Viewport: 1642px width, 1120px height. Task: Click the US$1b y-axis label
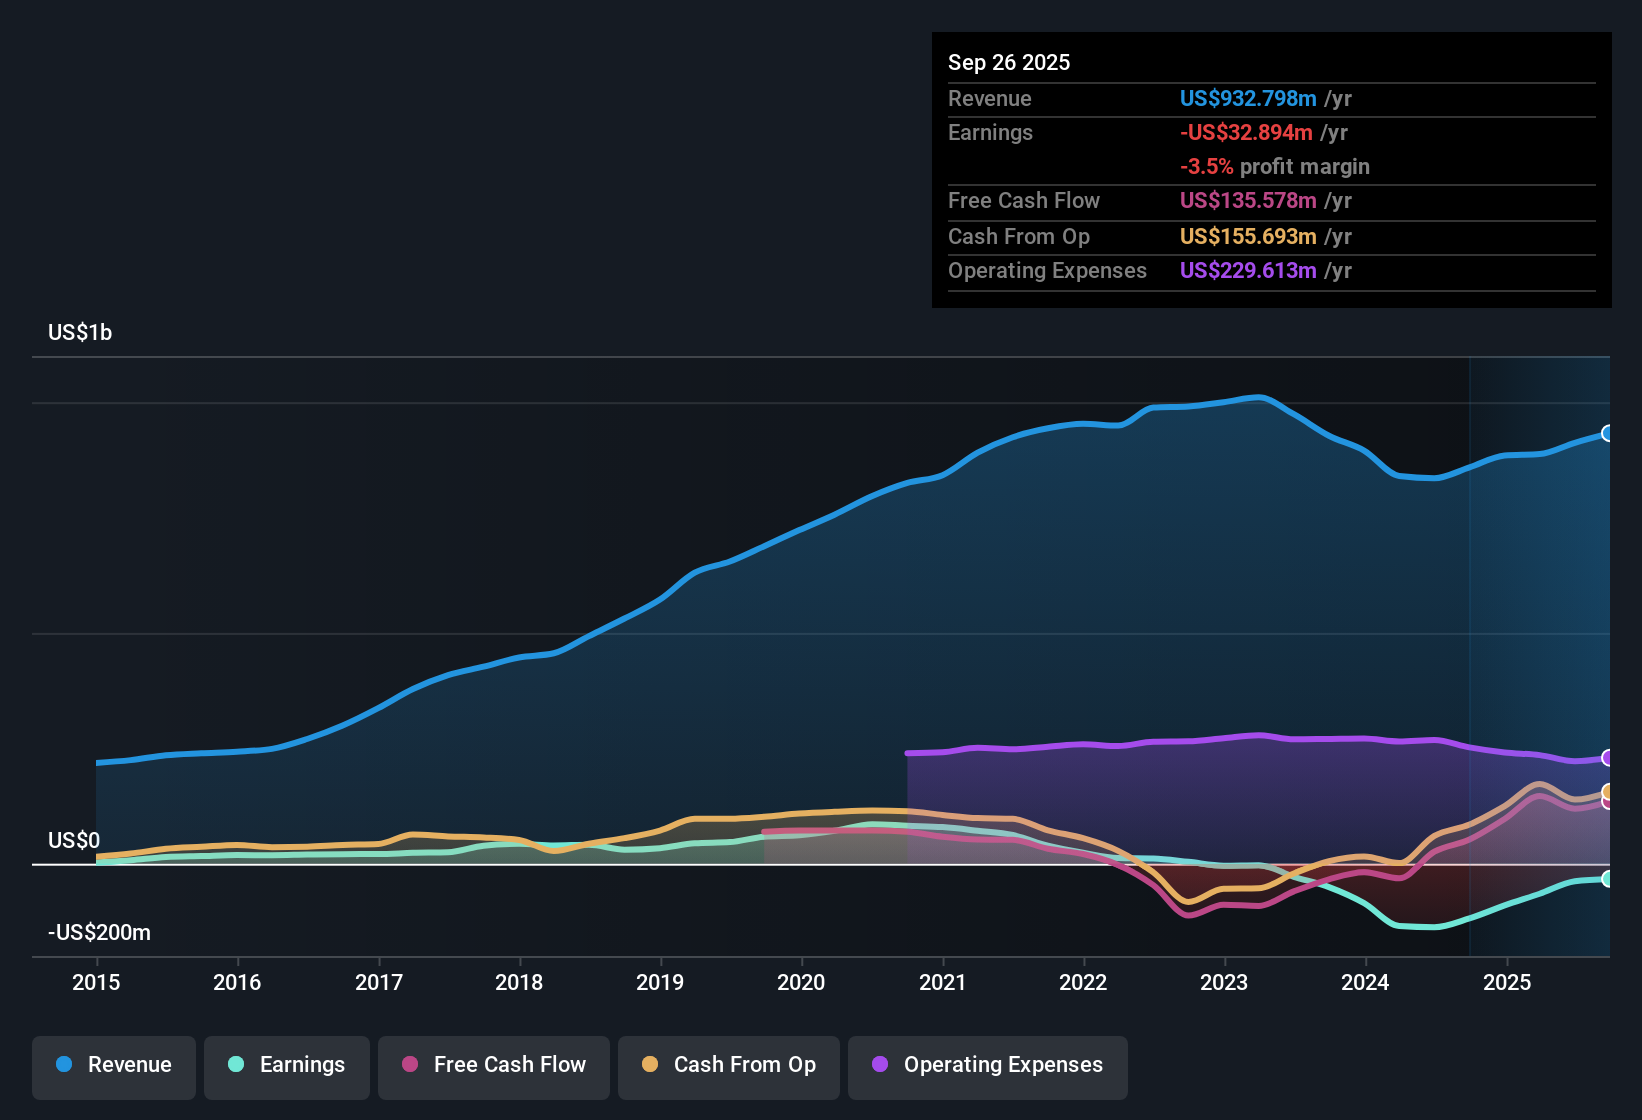pos(80,333)
